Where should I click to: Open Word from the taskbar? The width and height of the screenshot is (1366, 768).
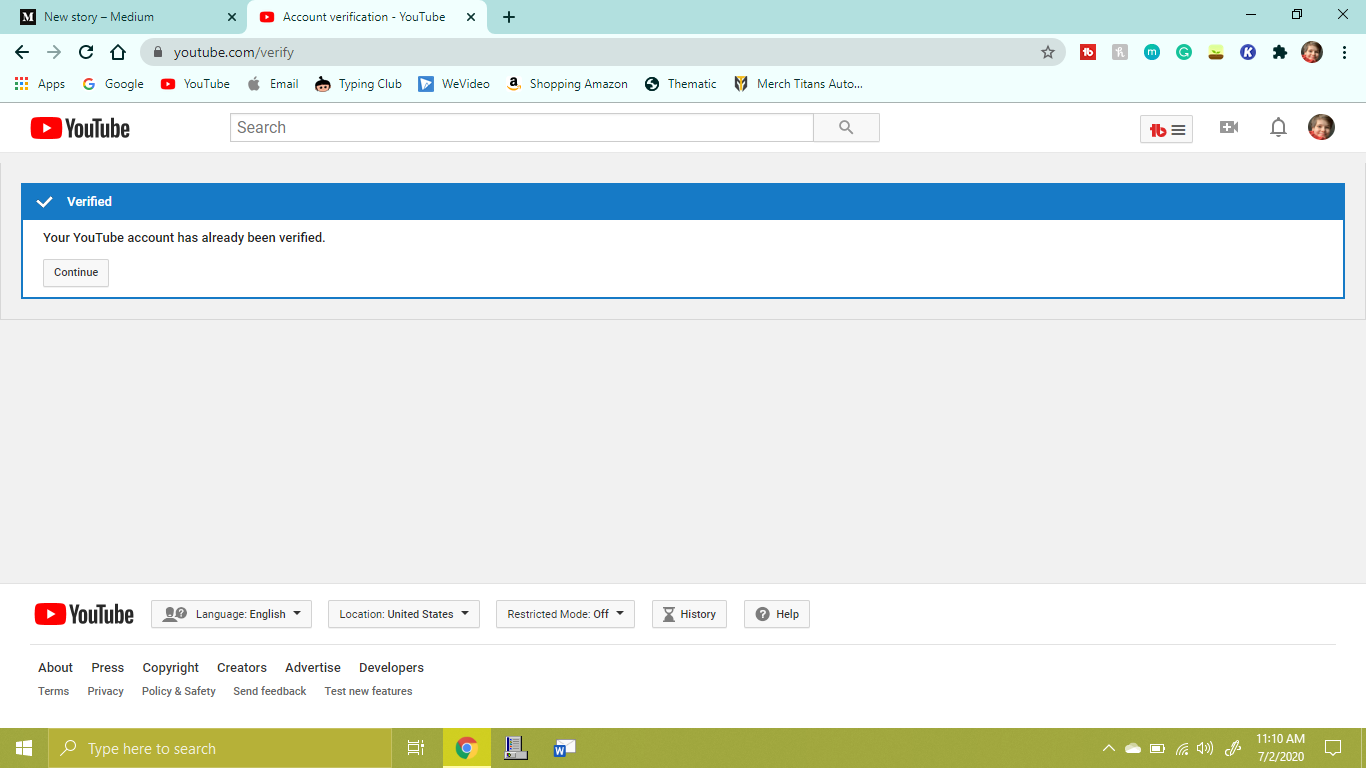pyautogui.click(x=564, y=748)
